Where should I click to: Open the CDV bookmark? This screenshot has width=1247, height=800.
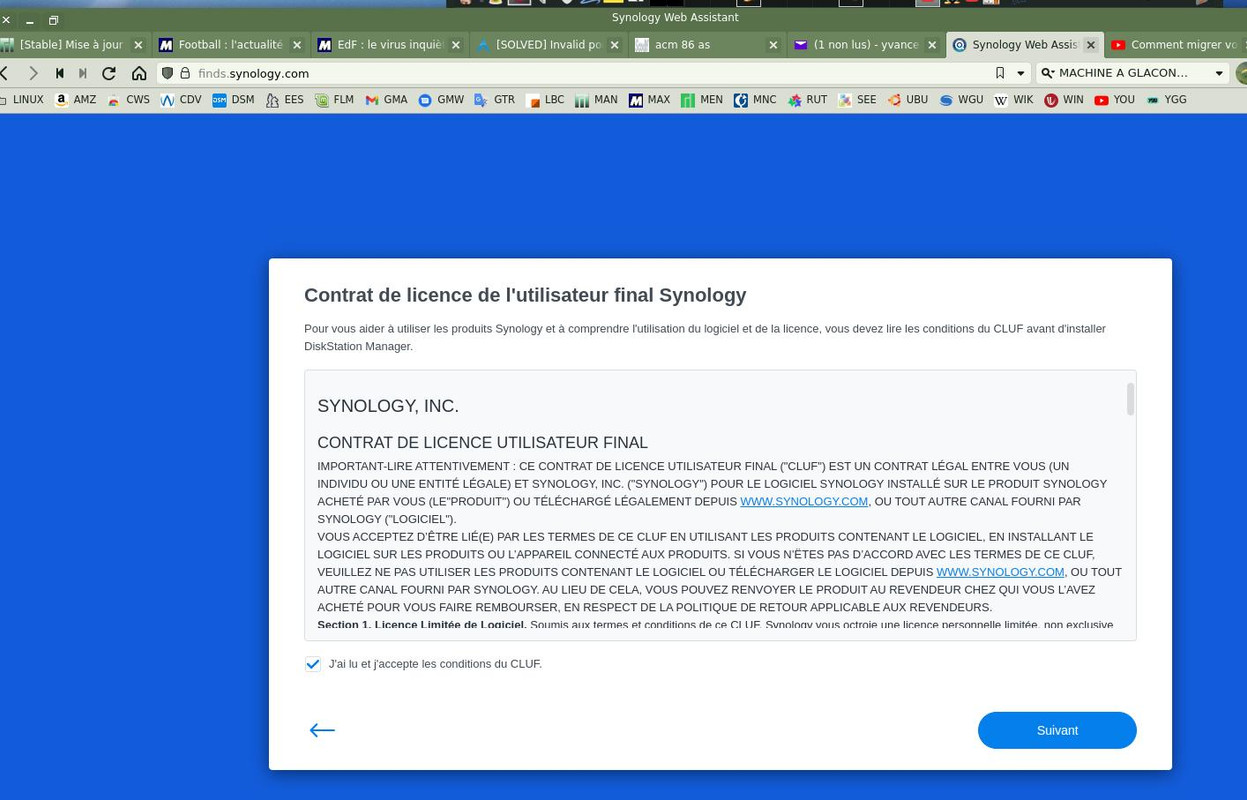(x=181, y=100)
